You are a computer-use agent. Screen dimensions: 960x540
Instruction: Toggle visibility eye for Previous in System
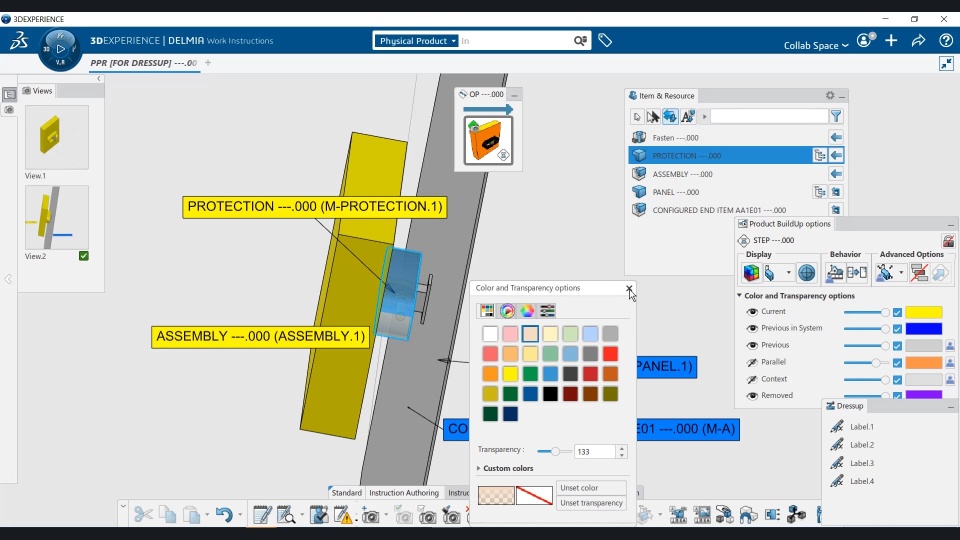[752, 328]
